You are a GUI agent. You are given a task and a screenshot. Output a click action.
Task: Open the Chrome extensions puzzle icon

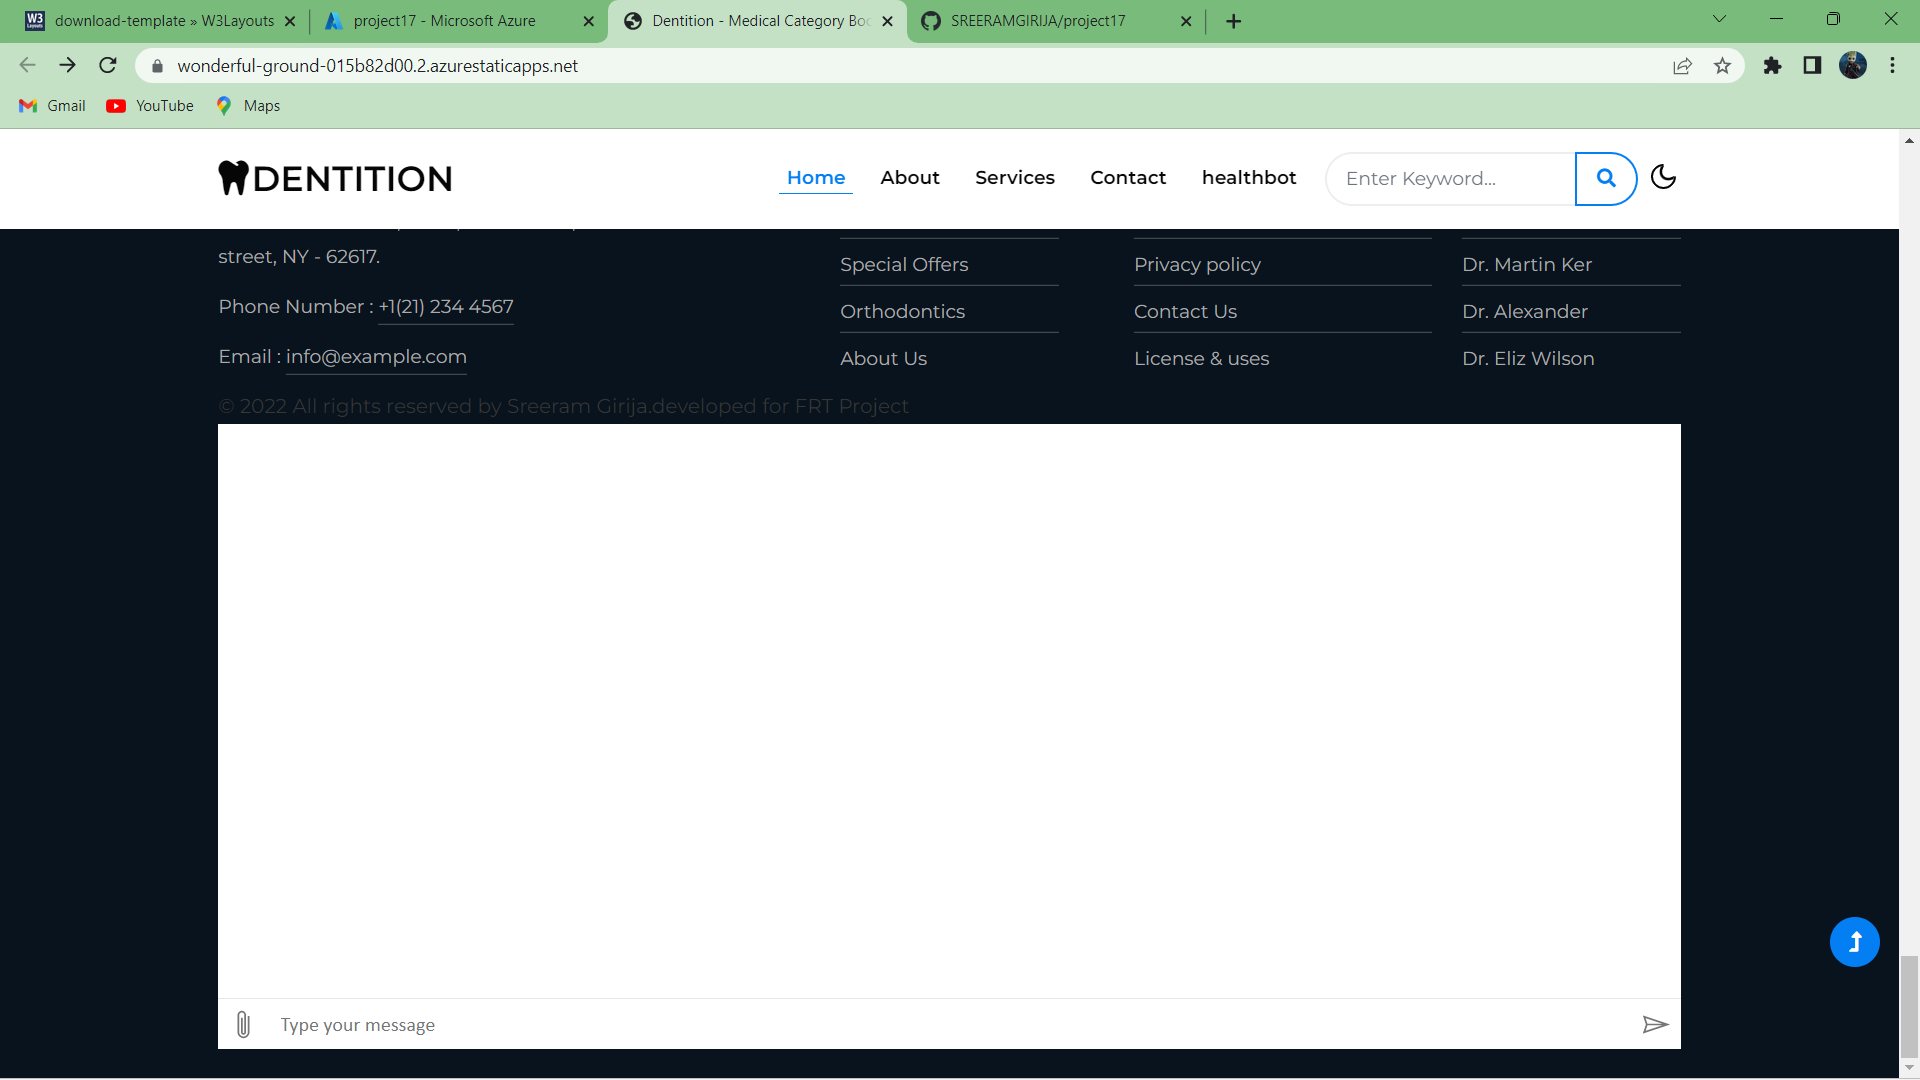[1772, 66]
